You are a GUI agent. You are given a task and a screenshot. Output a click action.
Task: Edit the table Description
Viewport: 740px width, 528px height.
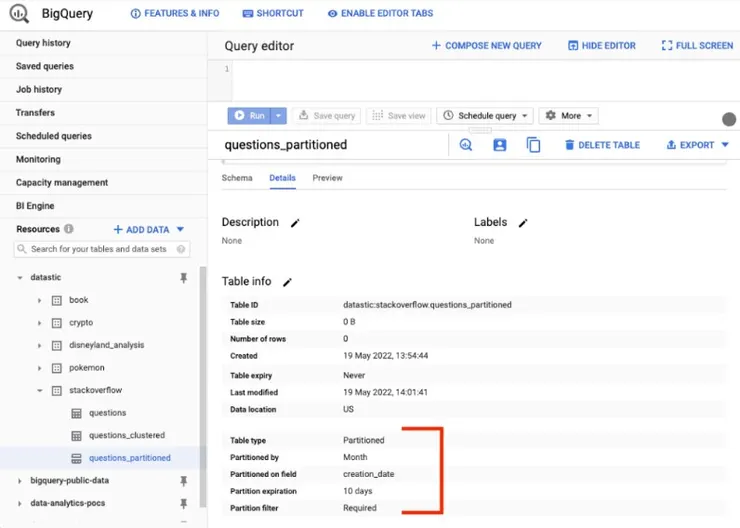click(295, 223)
